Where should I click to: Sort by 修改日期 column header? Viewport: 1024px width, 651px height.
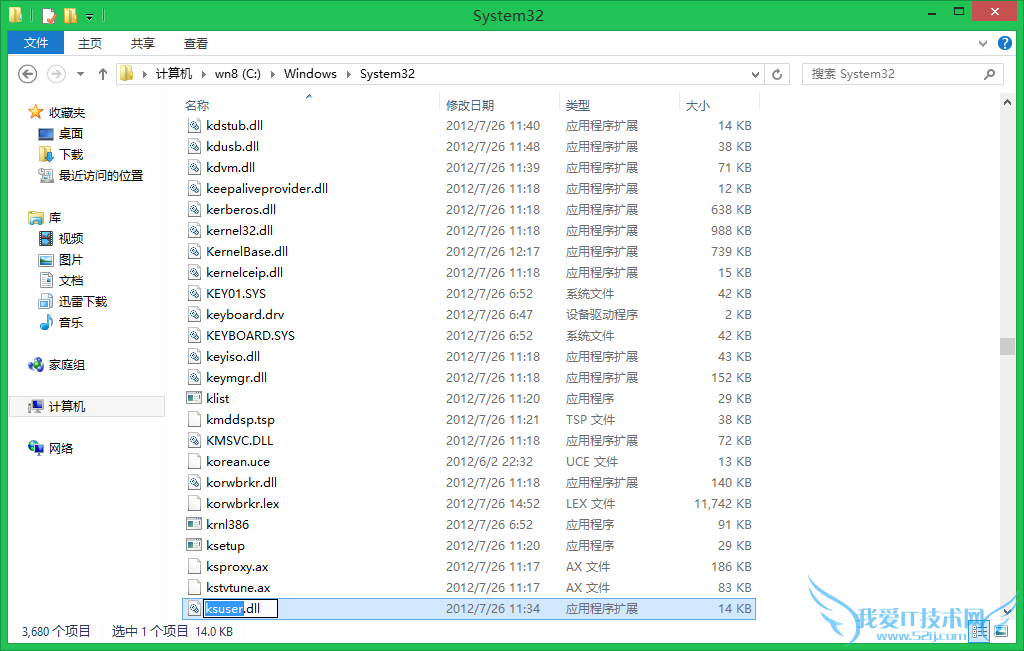pos(470,105)
